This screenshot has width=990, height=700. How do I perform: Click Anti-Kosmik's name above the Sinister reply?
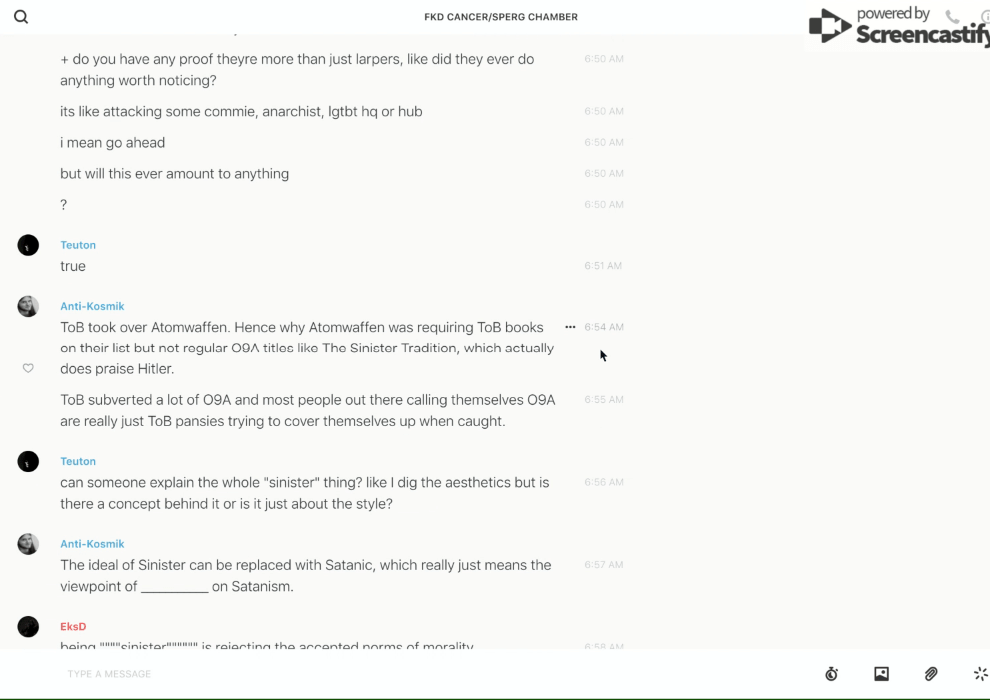[92, 544]
